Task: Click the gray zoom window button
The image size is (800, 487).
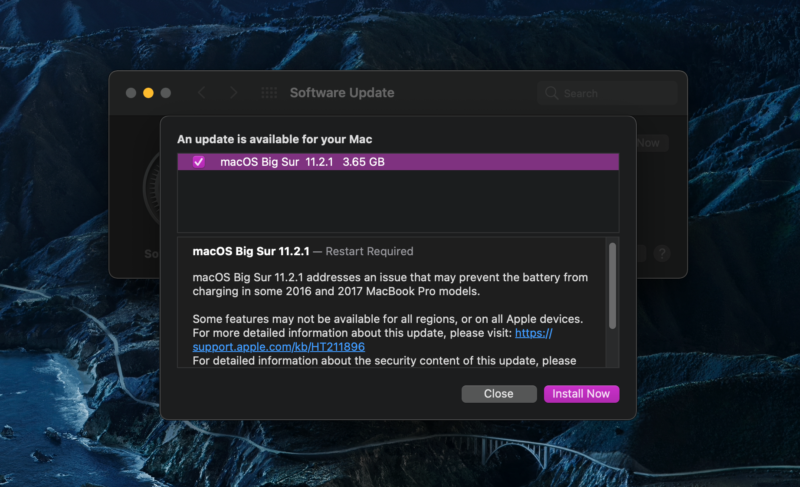Action: point(166,93)
